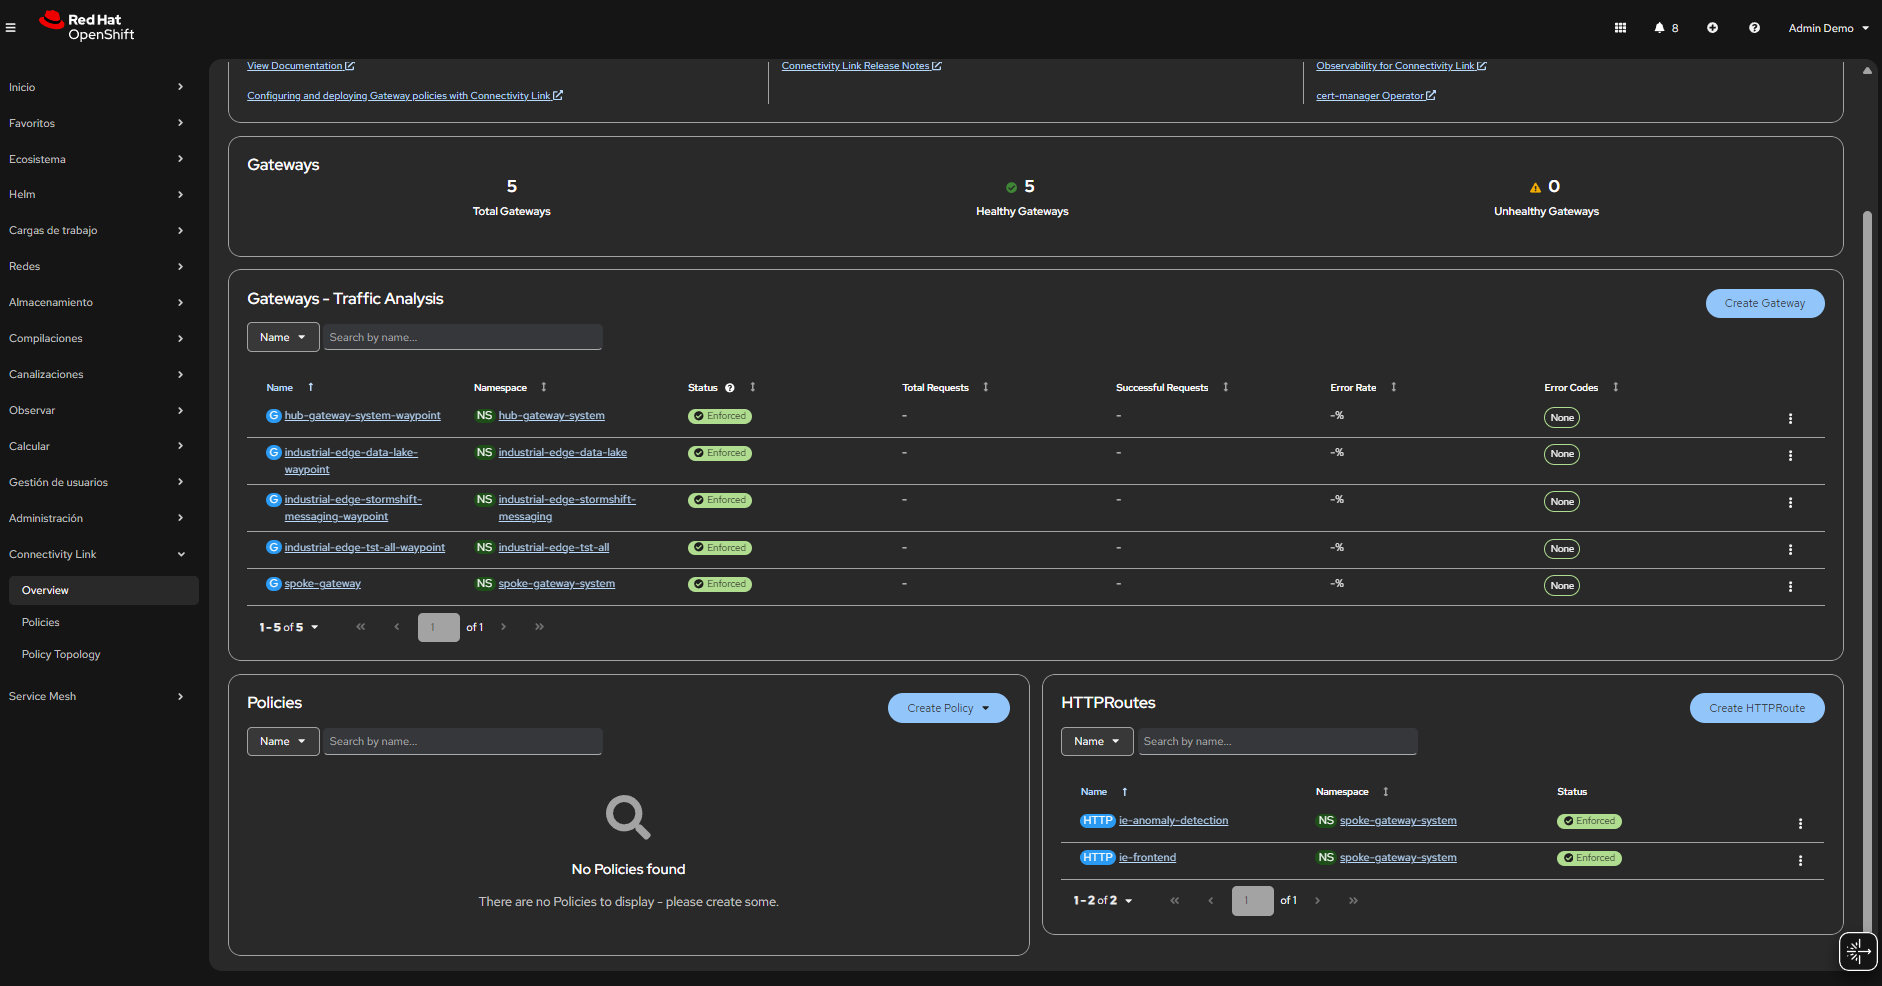The width and height of the screenshot is (1882, 986).
Task: Click the Create Gateway button
Action: (1765, 303)
